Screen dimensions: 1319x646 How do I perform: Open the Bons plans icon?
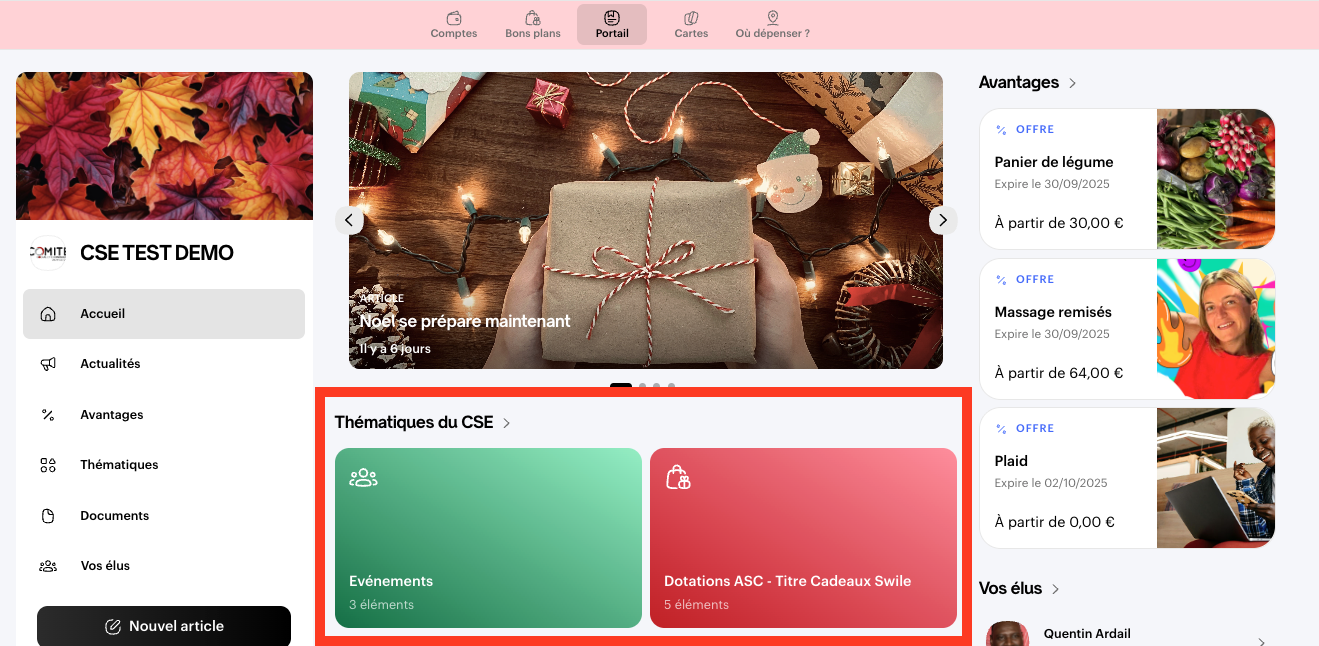click(533, 18)
